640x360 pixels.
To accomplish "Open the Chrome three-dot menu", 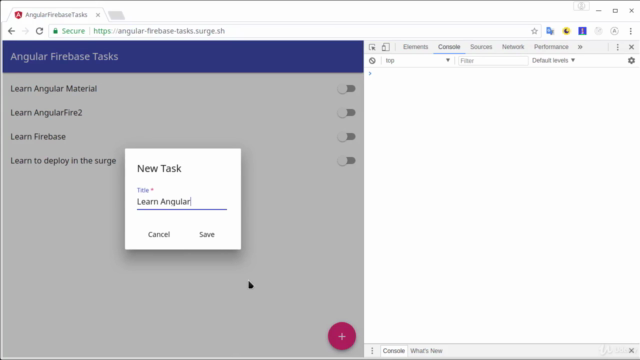I will [631, 31].
